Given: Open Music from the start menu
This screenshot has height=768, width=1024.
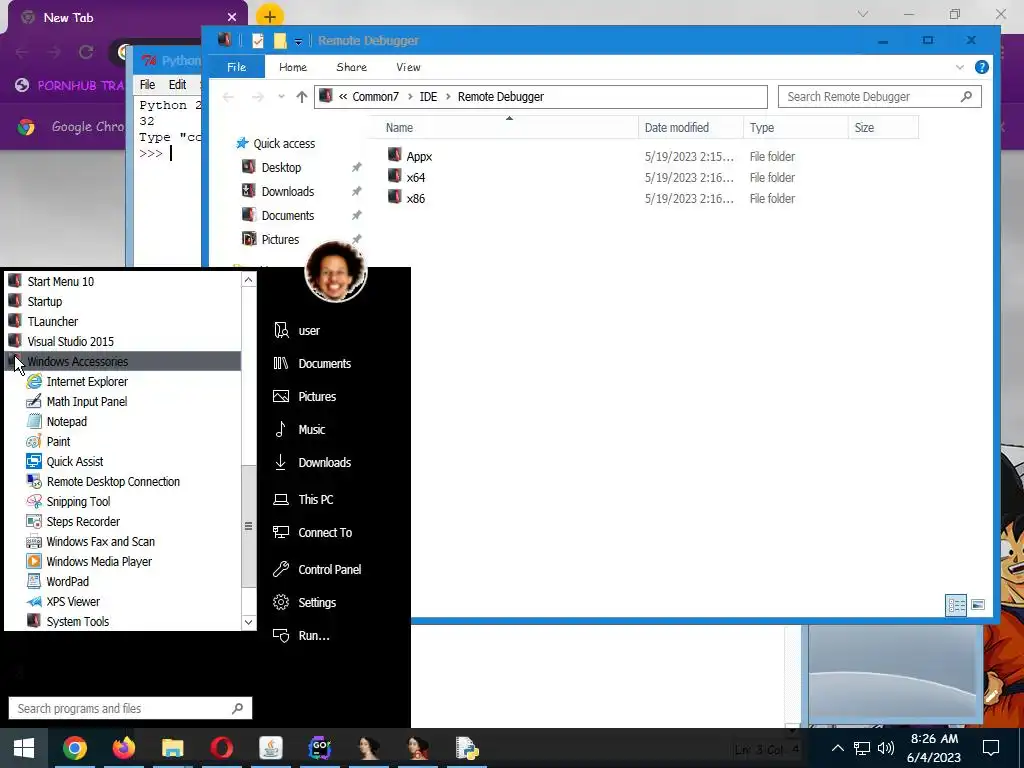Looking at the screenshot, I should point(311,430).
